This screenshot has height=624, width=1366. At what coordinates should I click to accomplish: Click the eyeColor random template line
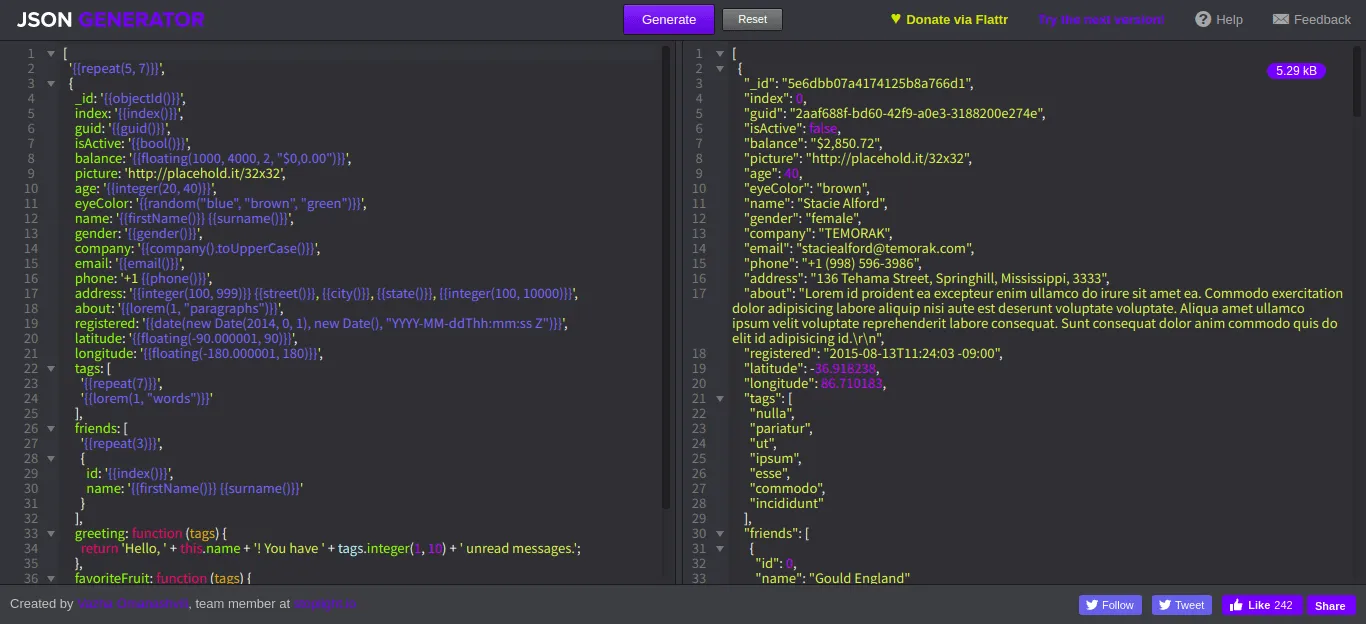221,204
